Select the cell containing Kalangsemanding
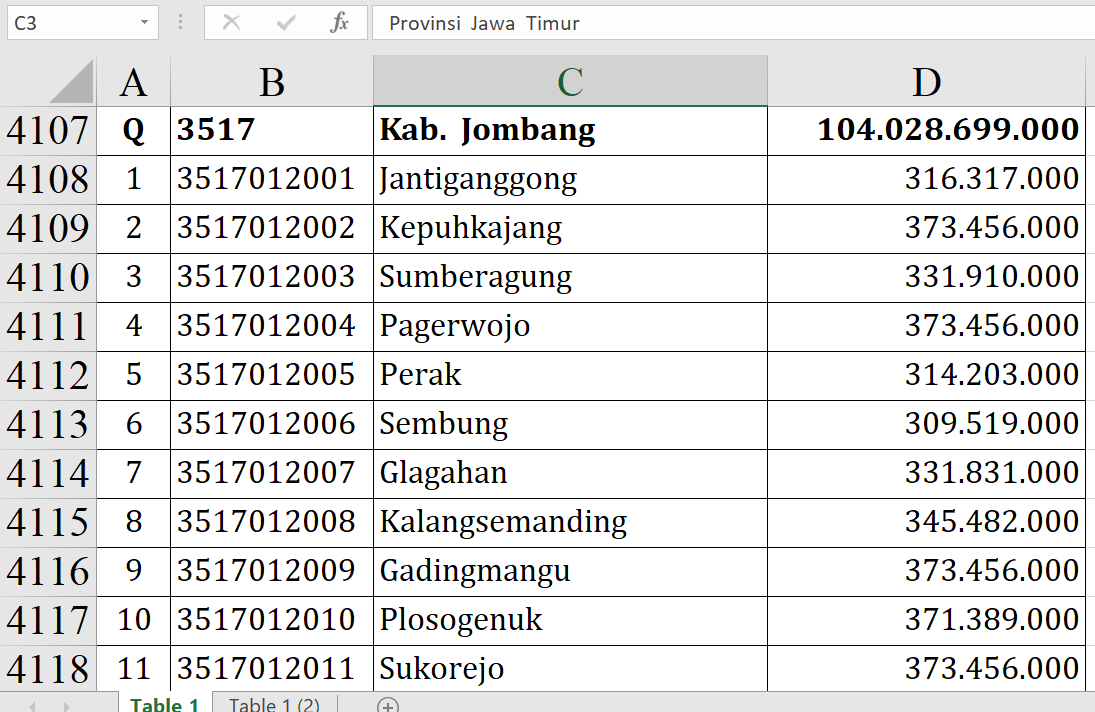This screenshot has height=712, width=1095. (x=570, y=522)
